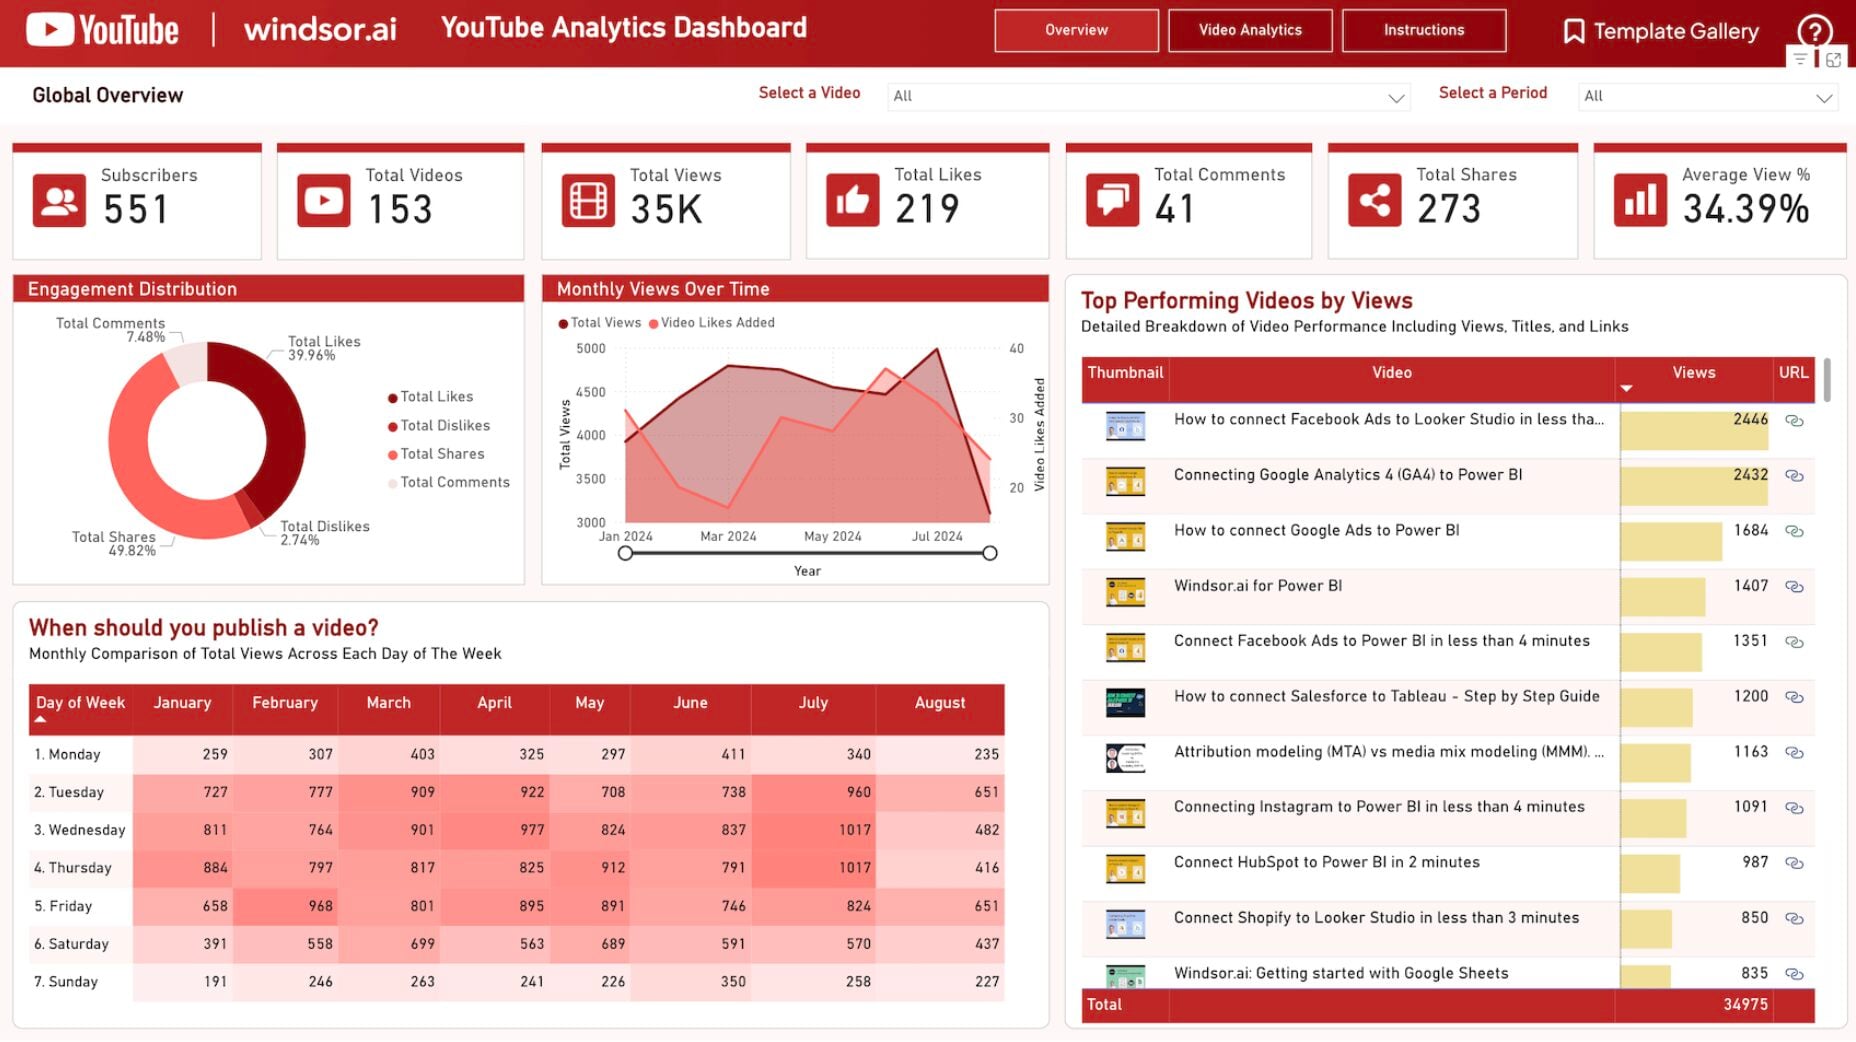Open the Template Gallery
Viewport: 1856px width, 1042px height.
(1661, 31)
